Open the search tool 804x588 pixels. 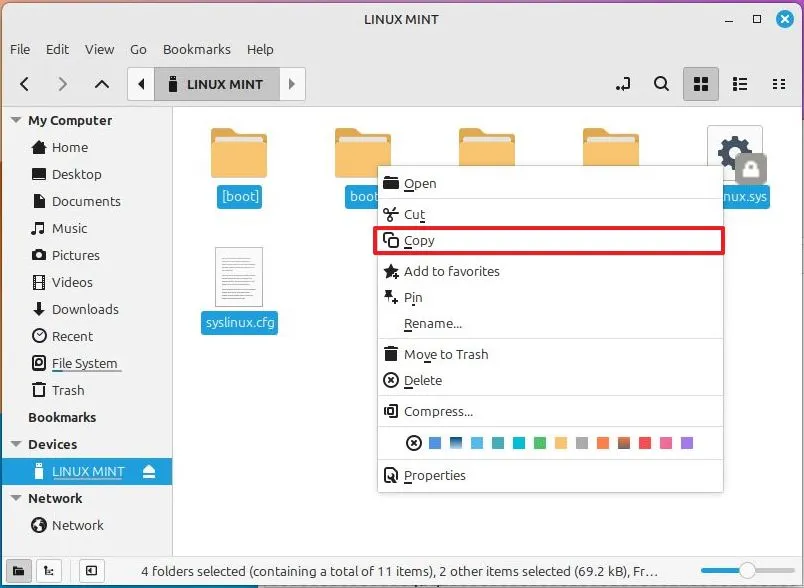[x=661, y=84]
